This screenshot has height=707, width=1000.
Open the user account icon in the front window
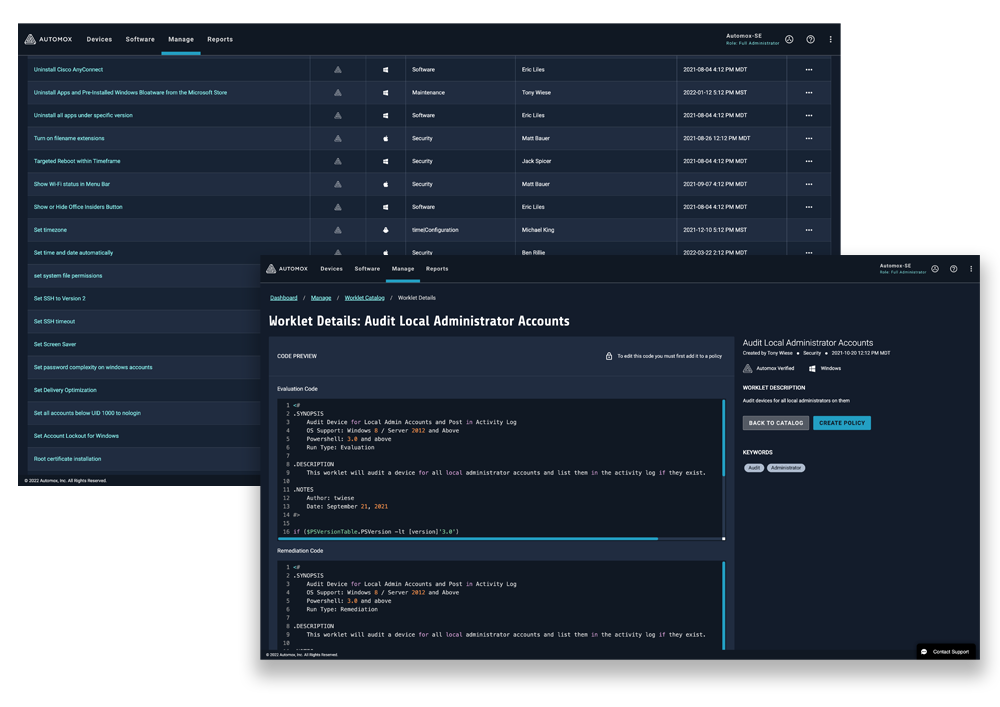point(935,269)
